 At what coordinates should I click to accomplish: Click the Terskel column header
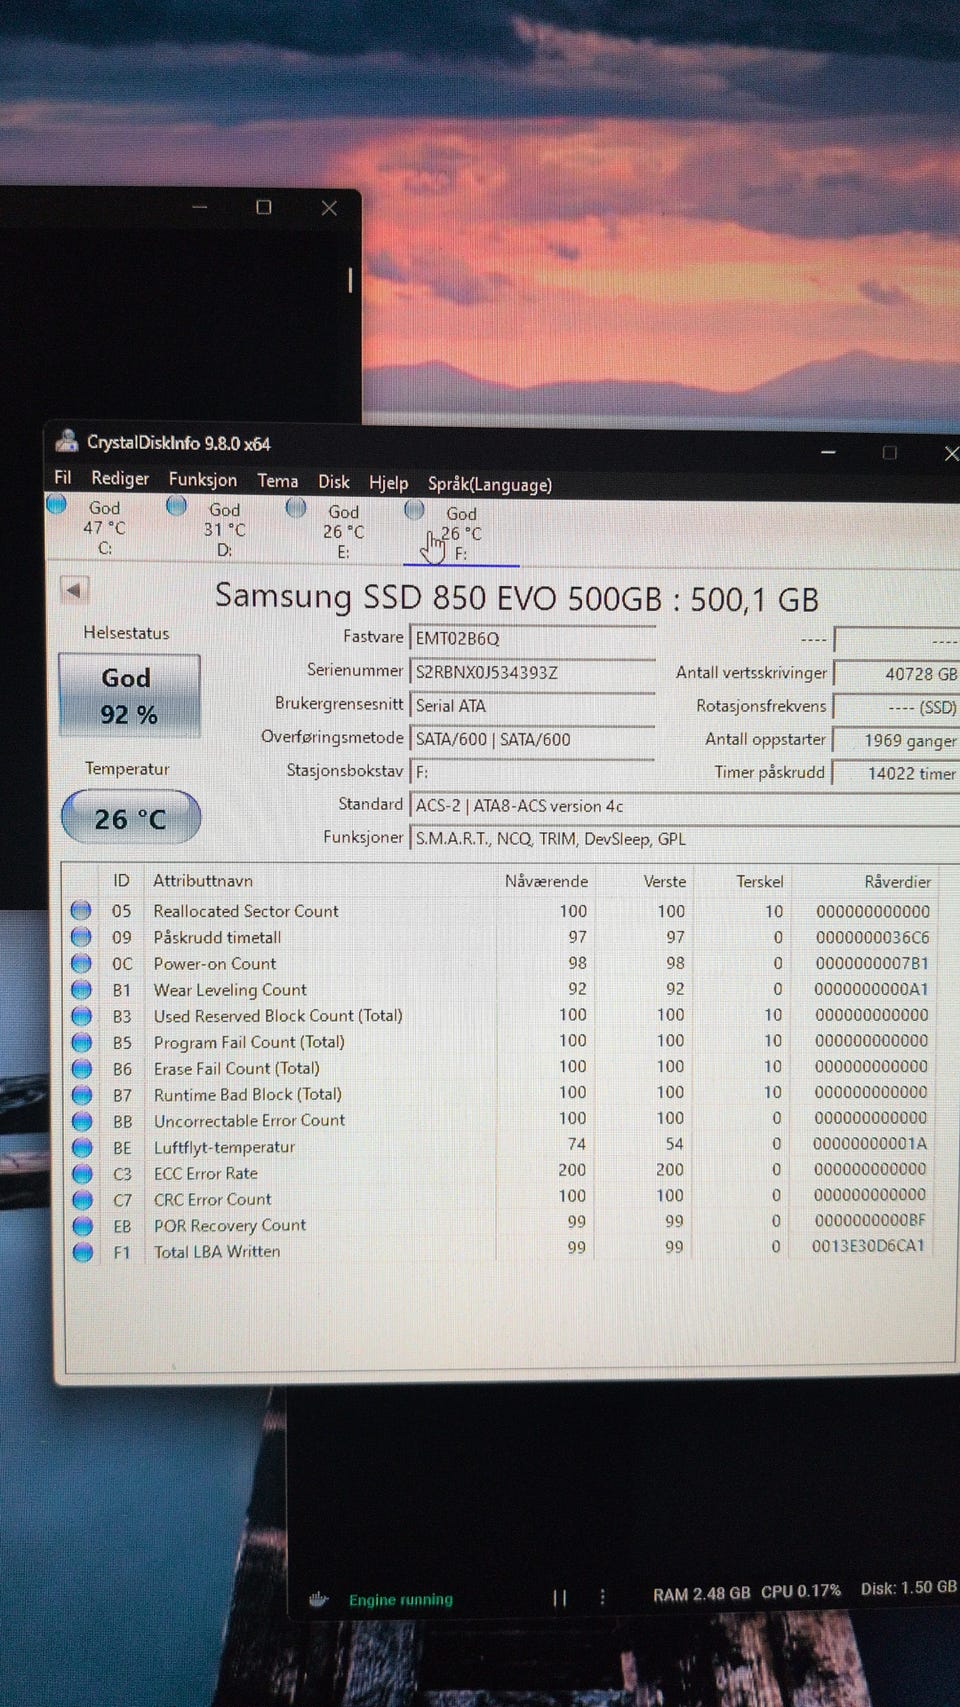760,881
